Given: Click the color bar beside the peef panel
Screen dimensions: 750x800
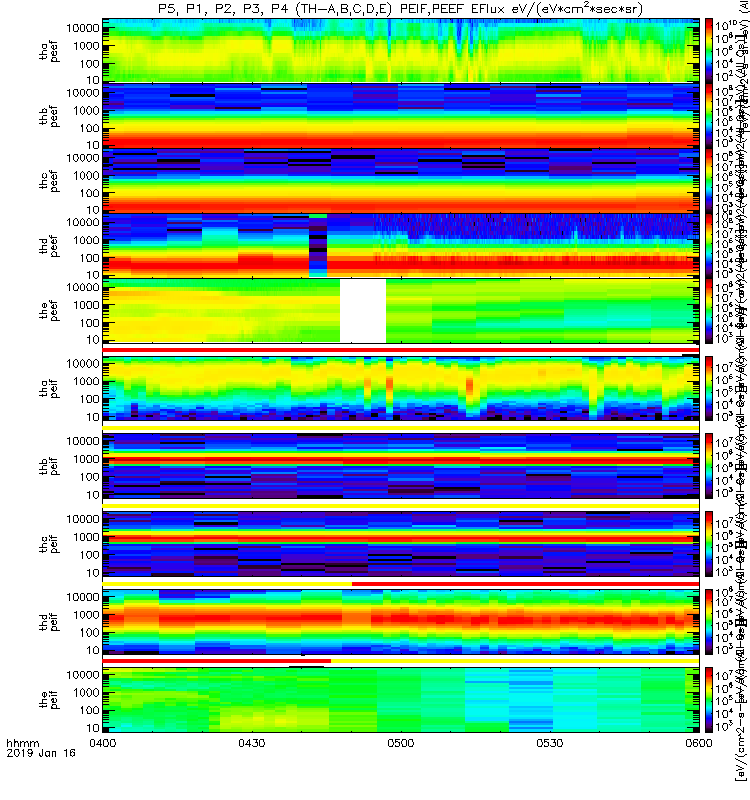Looking at the screenshot, I should (x=709, y=311).
